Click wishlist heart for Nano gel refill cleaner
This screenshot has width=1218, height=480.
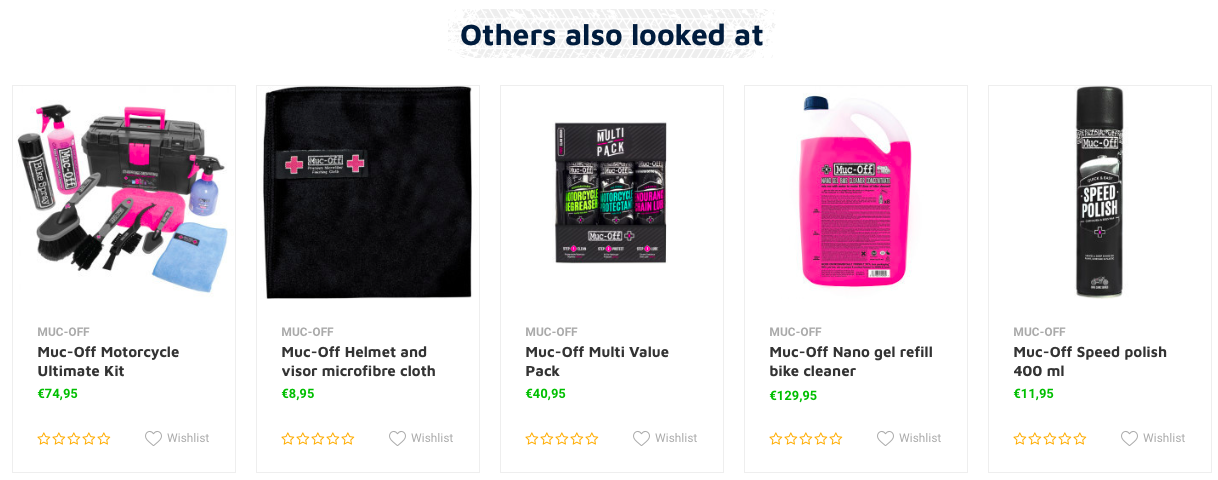coord(885,438)
